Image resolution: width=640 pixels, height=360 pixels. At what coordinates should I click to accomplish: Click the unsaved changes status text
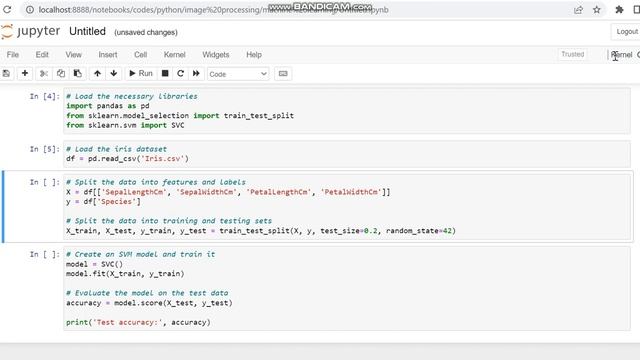pos(146,32)
